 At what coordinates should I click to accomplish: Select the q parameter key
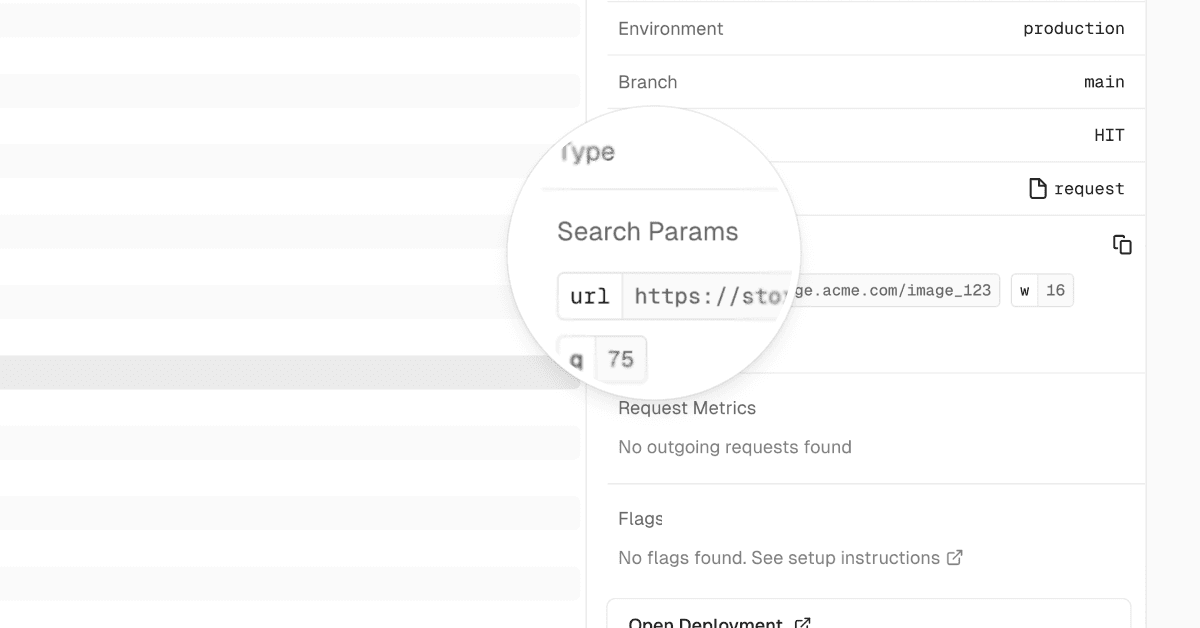(x=576, y=360)
